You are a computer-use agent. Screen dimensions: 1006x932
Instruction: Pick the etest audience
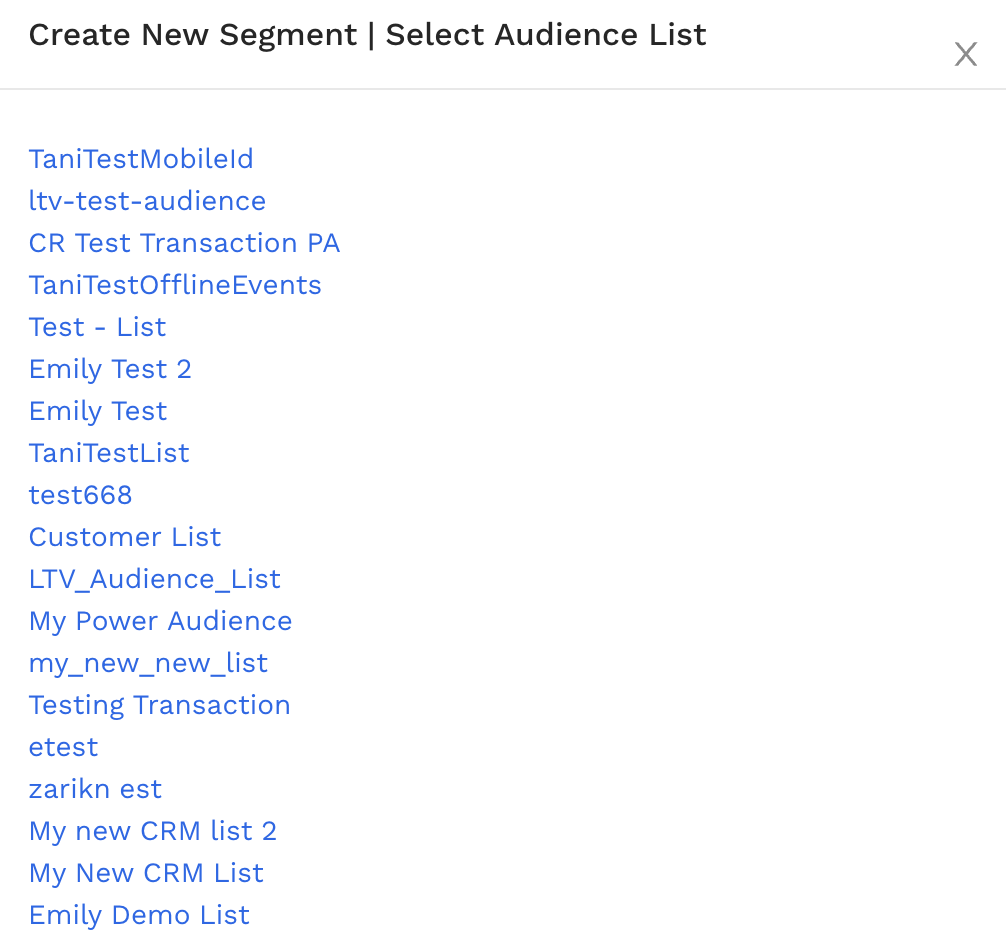63,747
